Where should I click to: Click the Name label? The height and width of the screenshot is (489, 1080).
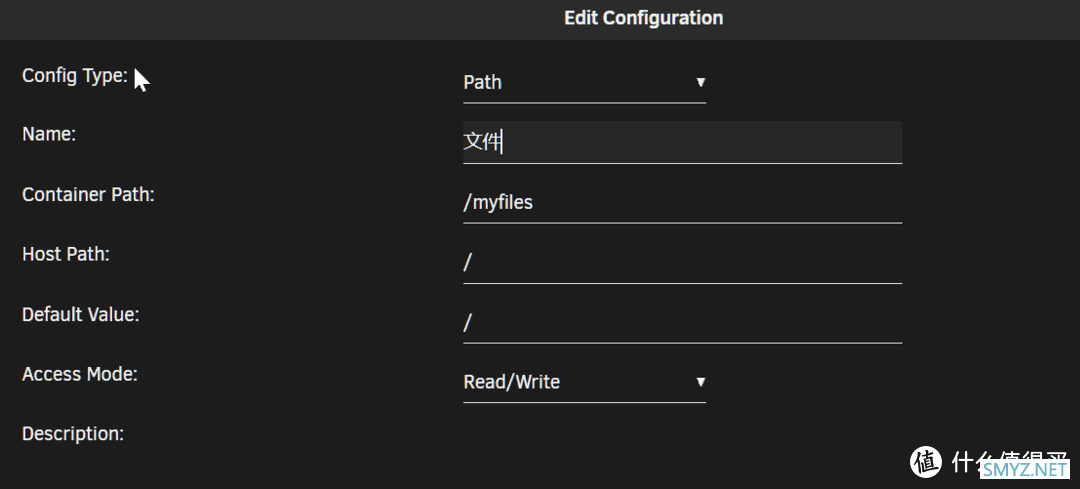49,134
